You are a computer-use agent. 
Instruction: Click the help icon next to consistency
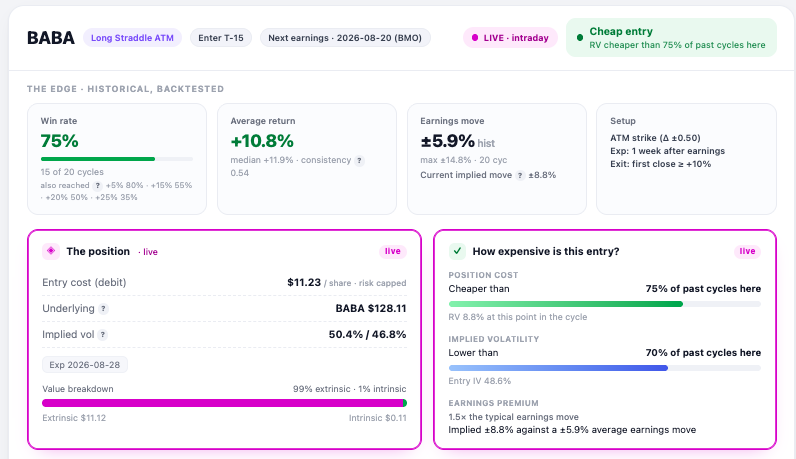359,160
